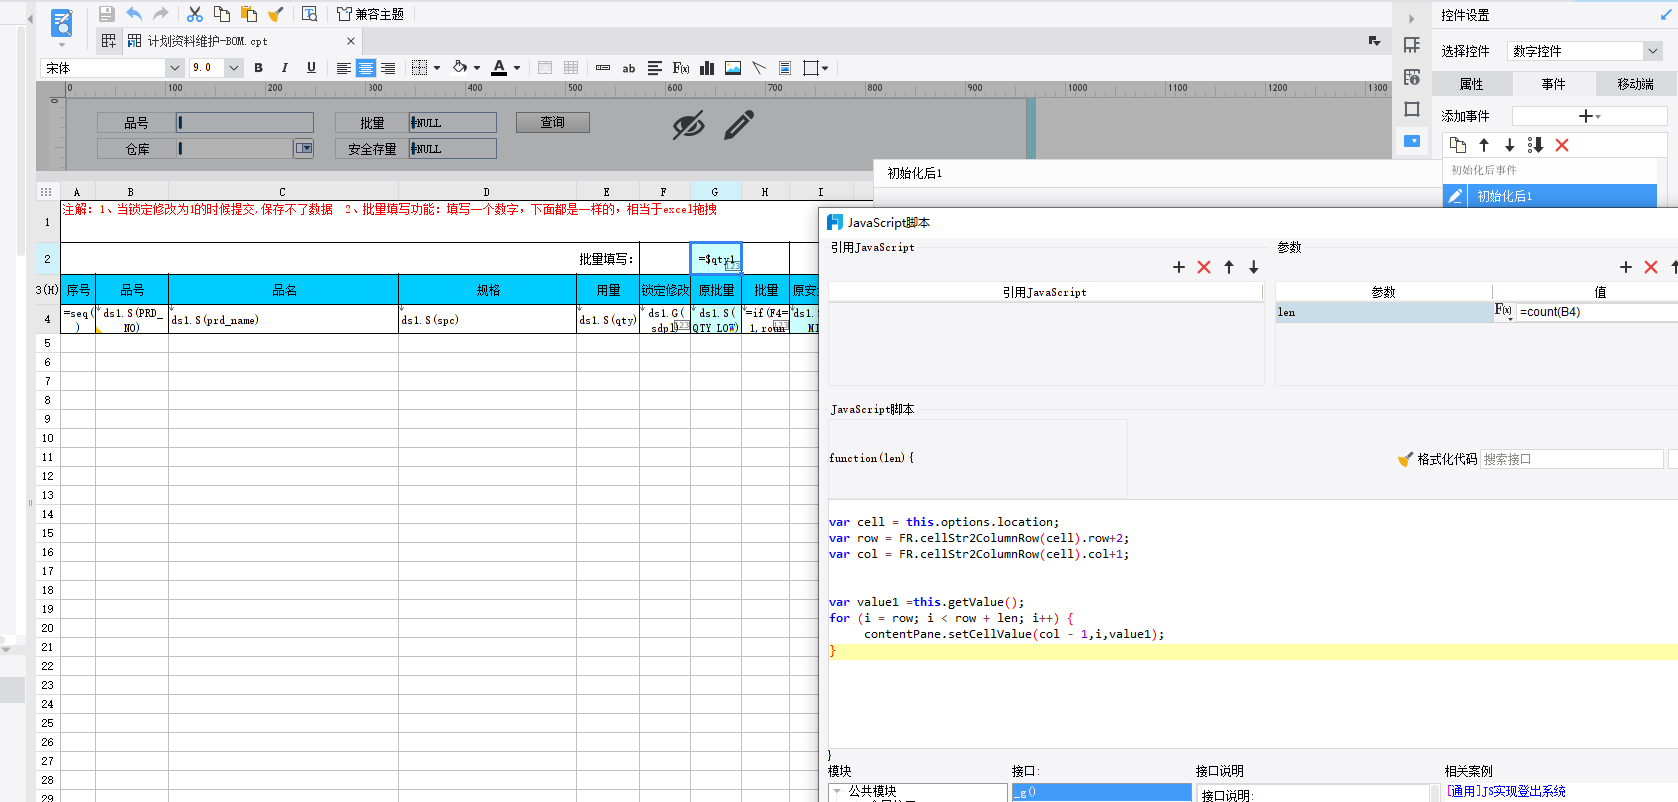Toggle italic formatting
The width and height of the screenshot is (1678, 802).
coord(285,68)
